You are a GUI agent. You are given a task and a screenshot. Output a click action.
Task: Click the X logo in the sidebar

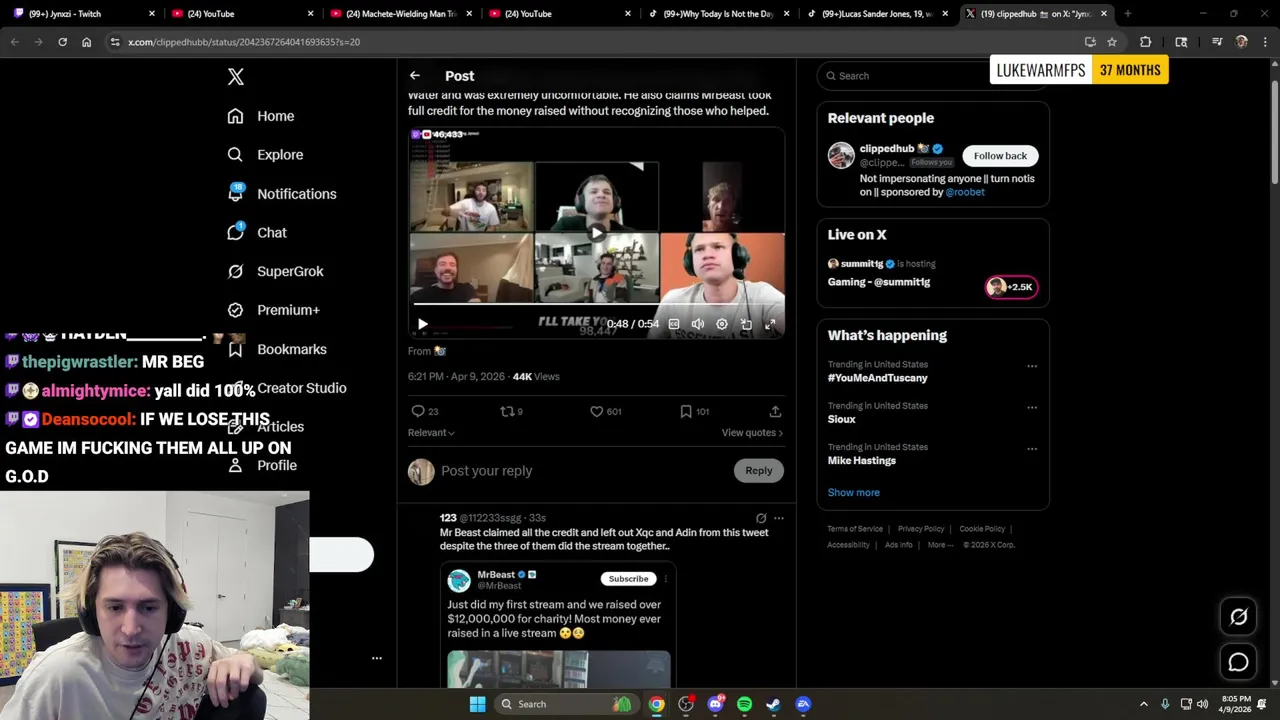(235, 77)
